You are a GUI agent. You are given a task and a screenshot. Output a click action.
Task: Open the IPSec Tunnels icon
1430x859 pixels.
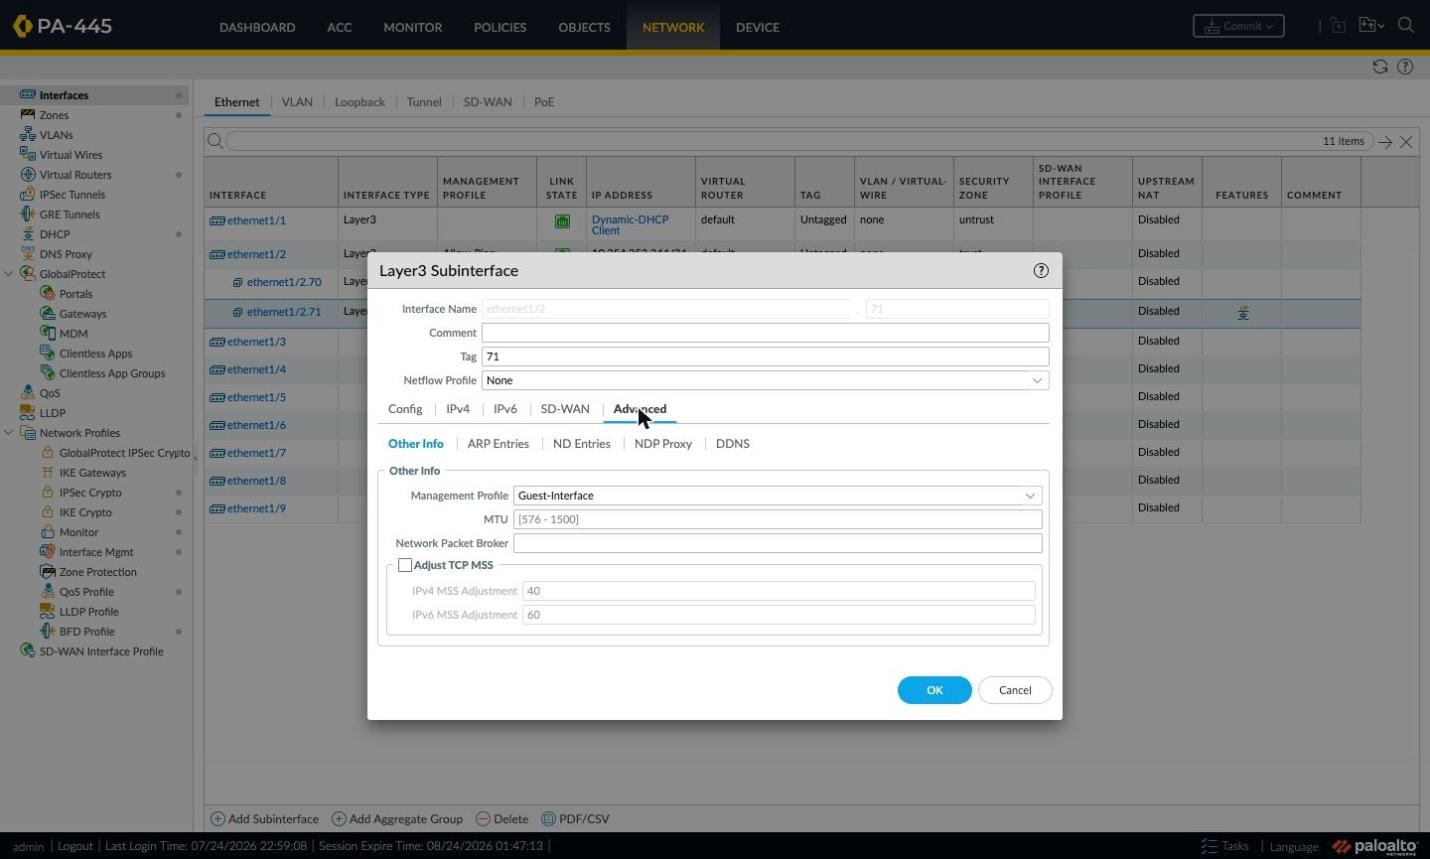(28, 195)
